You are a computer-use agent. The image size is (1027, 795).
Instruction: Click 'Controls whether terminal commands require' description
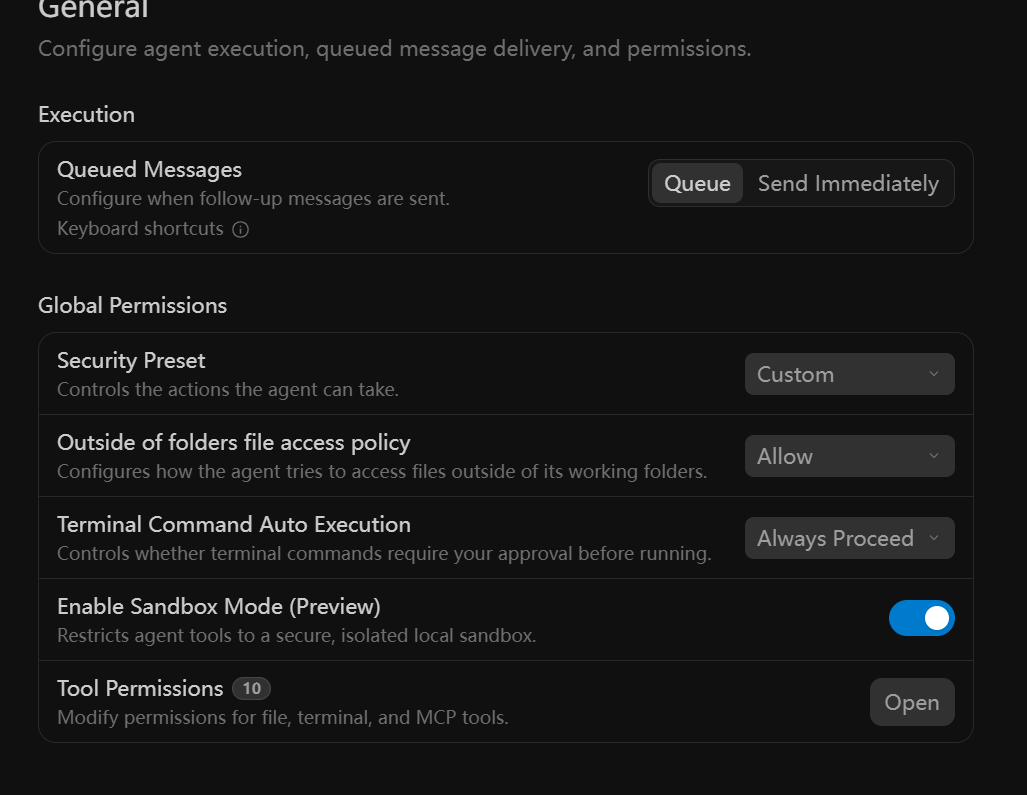pyautogui.click(x=384, y=553)
